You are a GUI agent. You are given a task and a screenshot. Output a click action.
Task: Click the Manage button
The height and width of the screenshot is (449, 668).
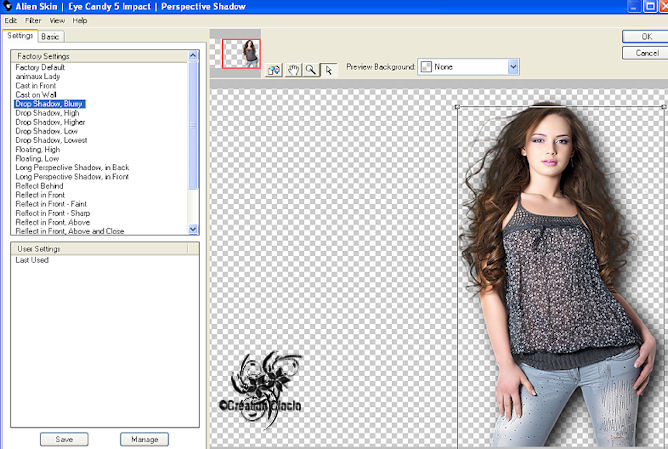144,439
